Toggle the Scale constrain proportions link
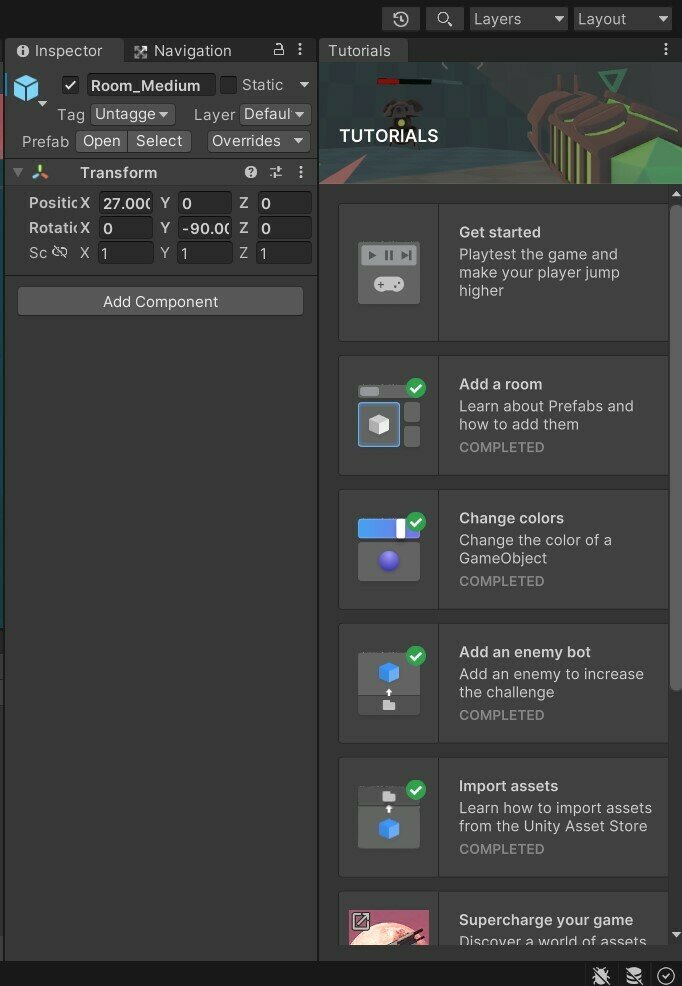The width and height of the screenshot is (682, 986). [60, 253]
